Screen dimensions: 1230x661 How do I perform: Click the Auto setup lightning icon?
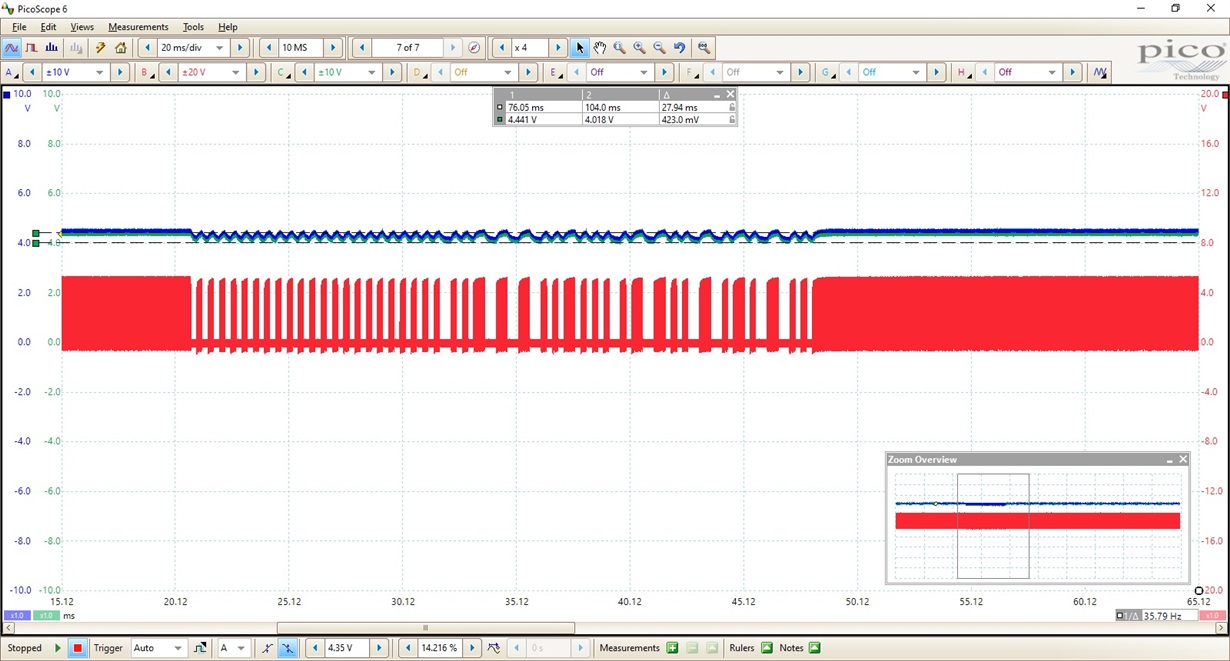point(101,47)
